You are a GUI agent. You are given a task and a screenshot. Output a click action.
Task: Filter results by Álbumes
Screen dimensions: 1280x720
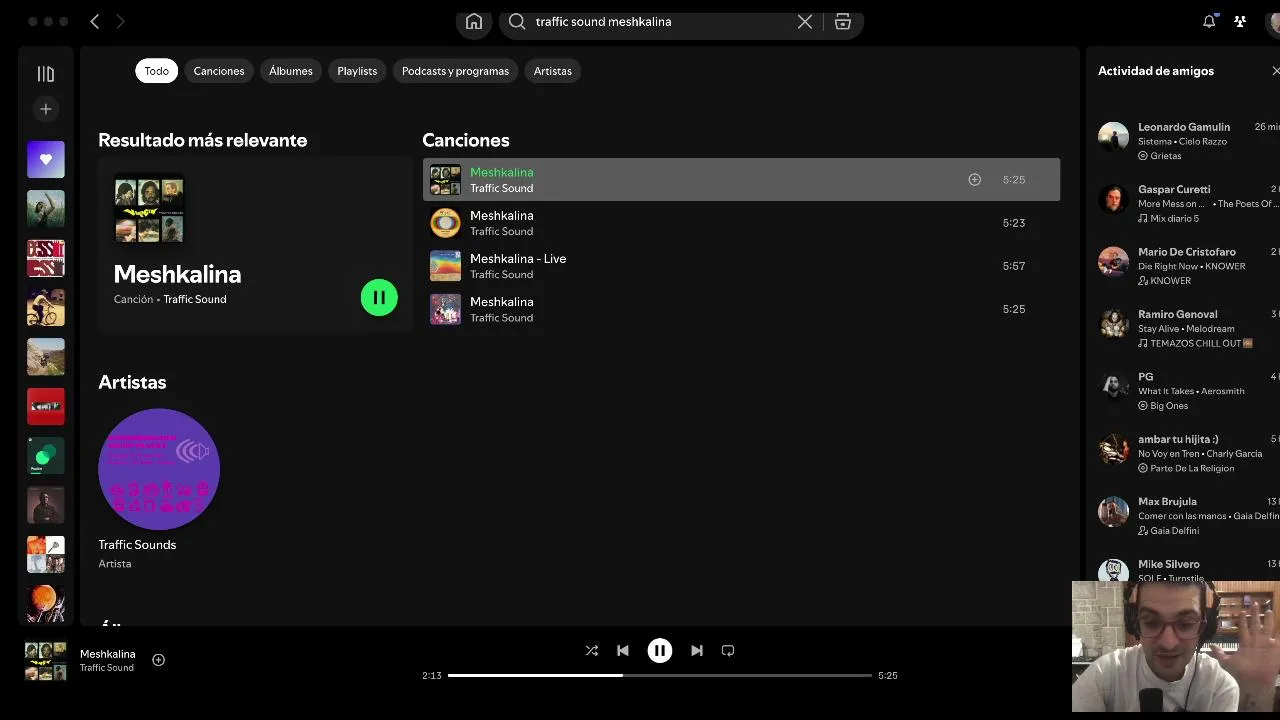[x=291, y=71]
